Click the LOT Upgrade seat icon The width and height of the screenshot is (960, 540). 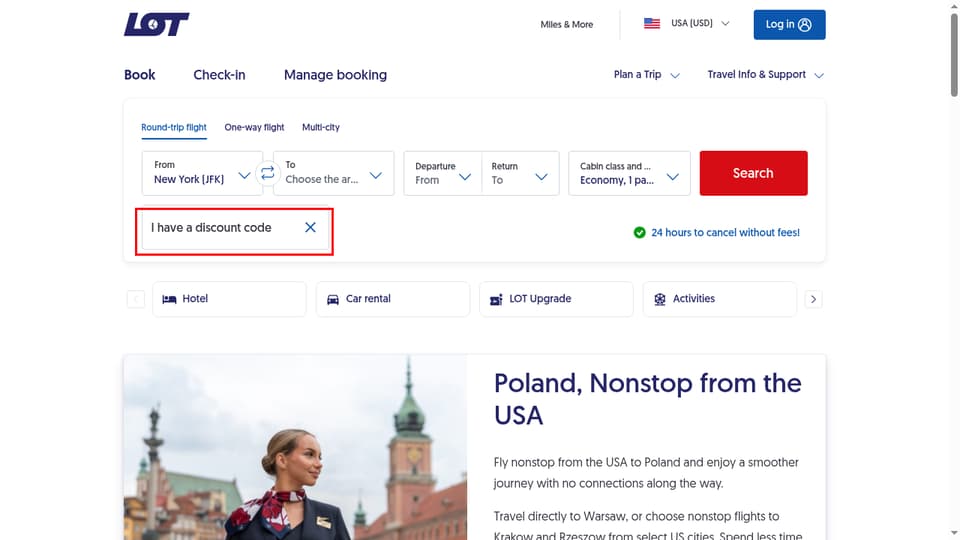(x=496, y=299)
